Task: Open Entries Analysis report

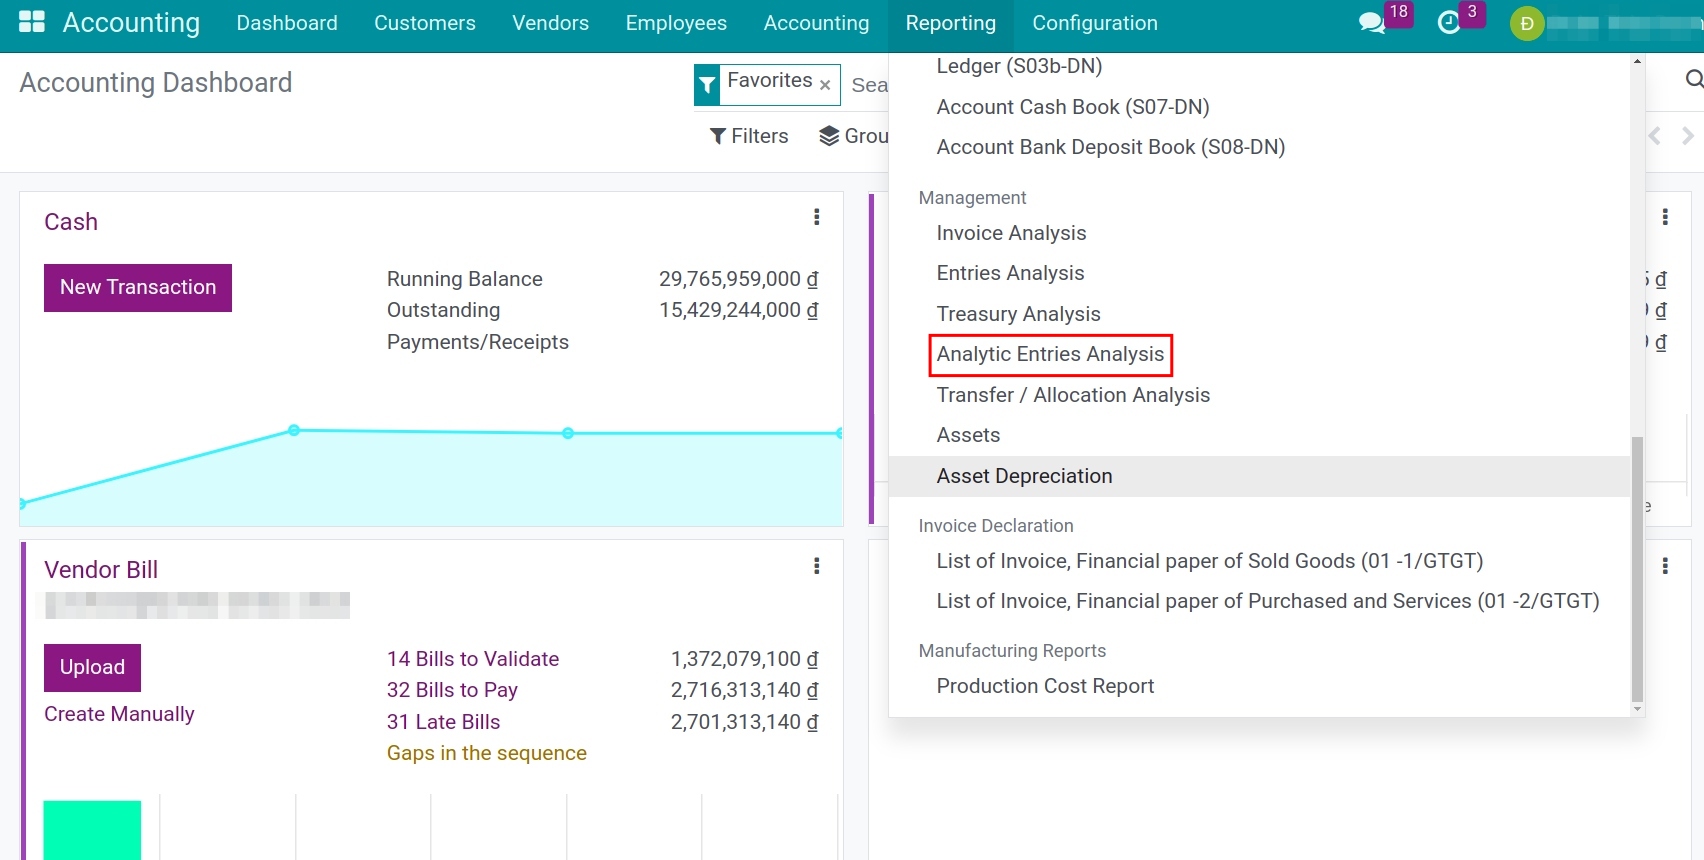Action: [1010, 273]
